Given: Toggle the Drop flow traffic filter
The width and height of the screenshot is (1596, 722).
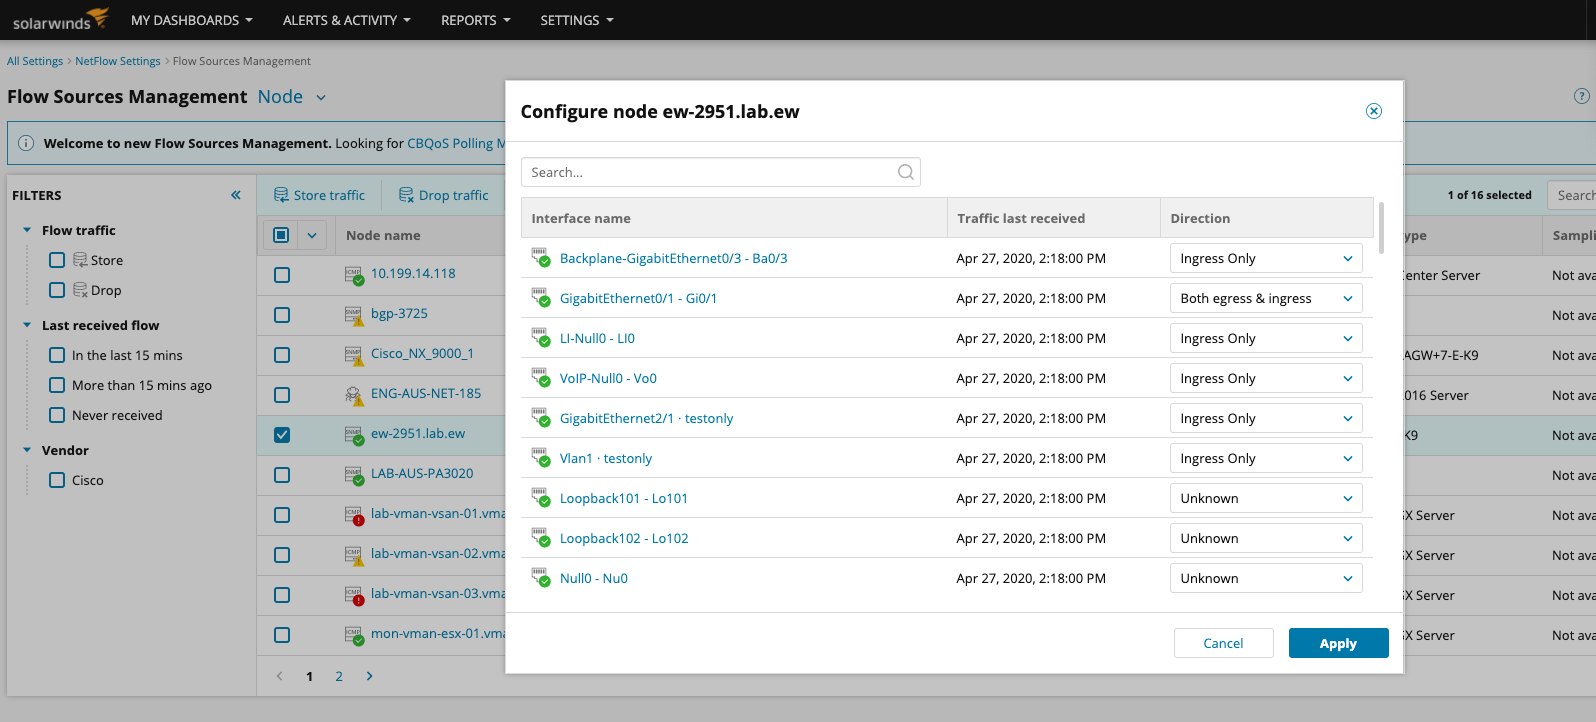Looking at the screenshot, I should (57, 290).
